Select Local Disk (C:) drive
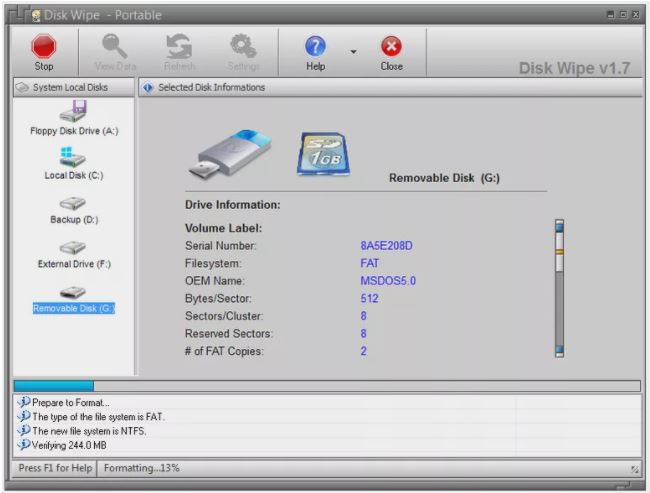The height and width of the screenshot is (493, 650). [73, 162]
